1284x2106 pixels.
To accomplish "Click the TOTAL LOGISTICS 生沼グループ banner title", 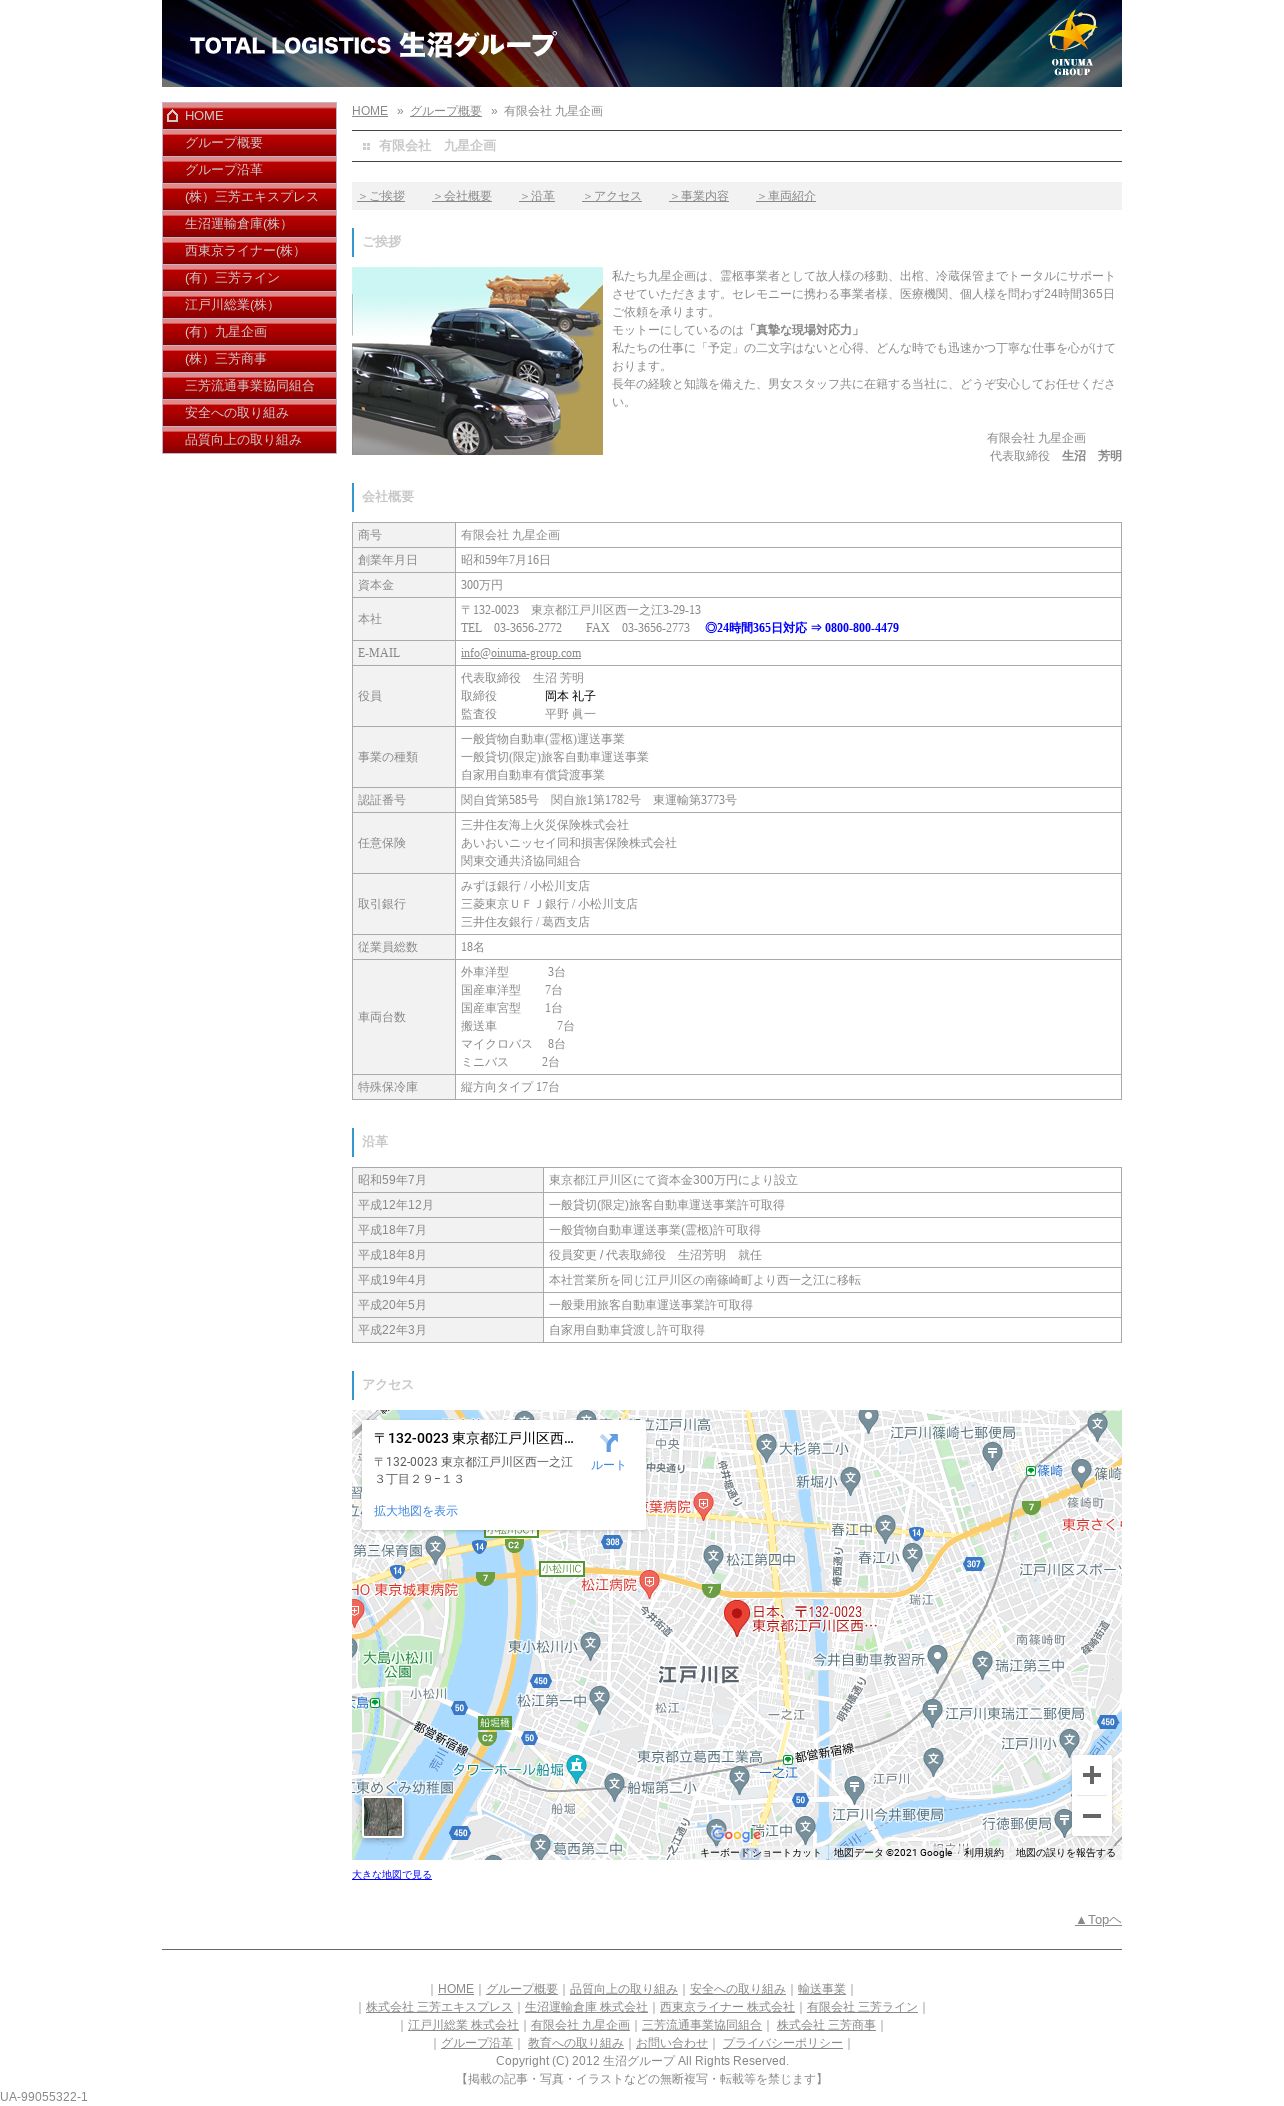I will [x=373, y=45].
